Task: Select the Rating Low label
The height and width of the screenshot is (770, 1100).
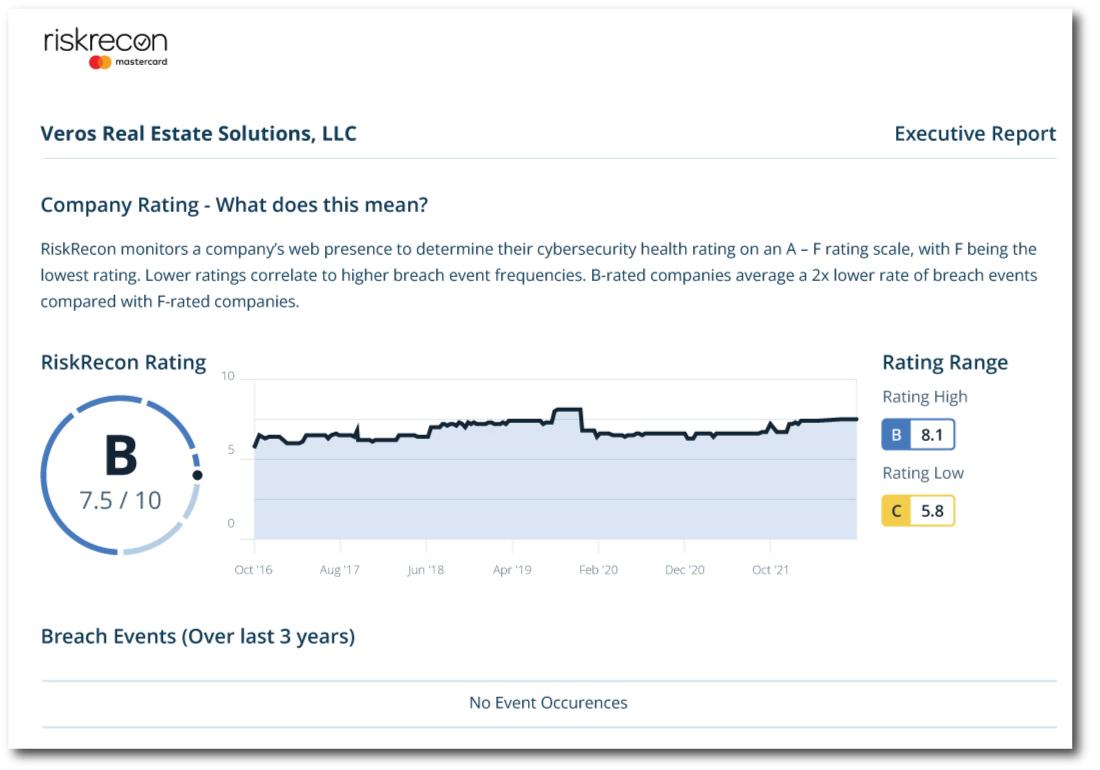Action: click(x=922, y=472)
